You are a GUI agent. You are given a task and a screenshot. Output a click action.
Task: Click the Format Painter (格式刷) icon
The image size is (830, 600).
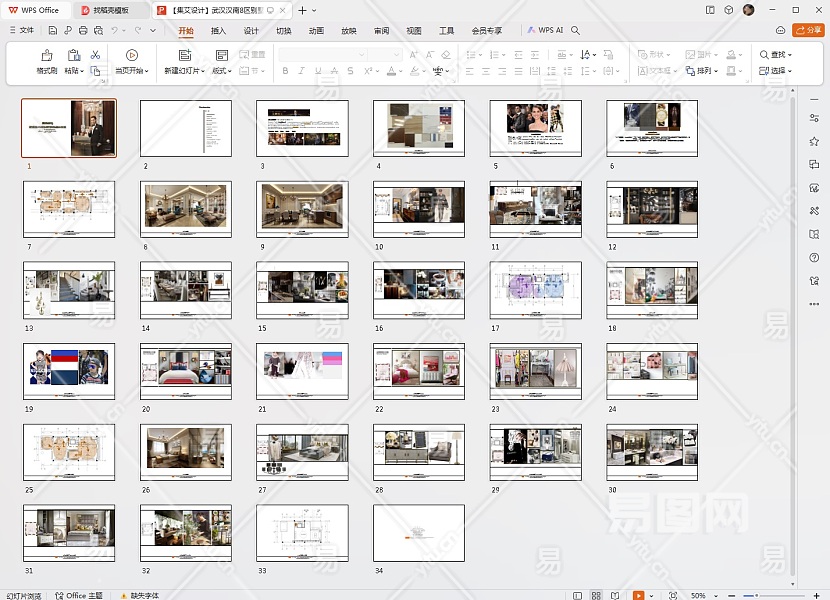[x=47, y=55]
